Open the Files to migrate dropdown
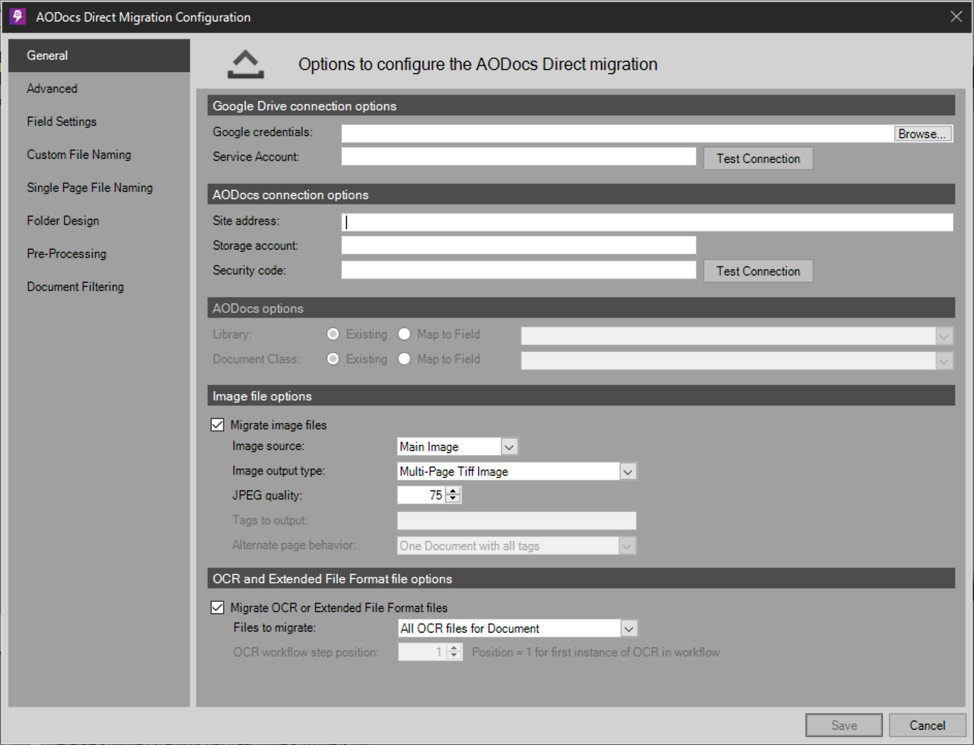 629,629
